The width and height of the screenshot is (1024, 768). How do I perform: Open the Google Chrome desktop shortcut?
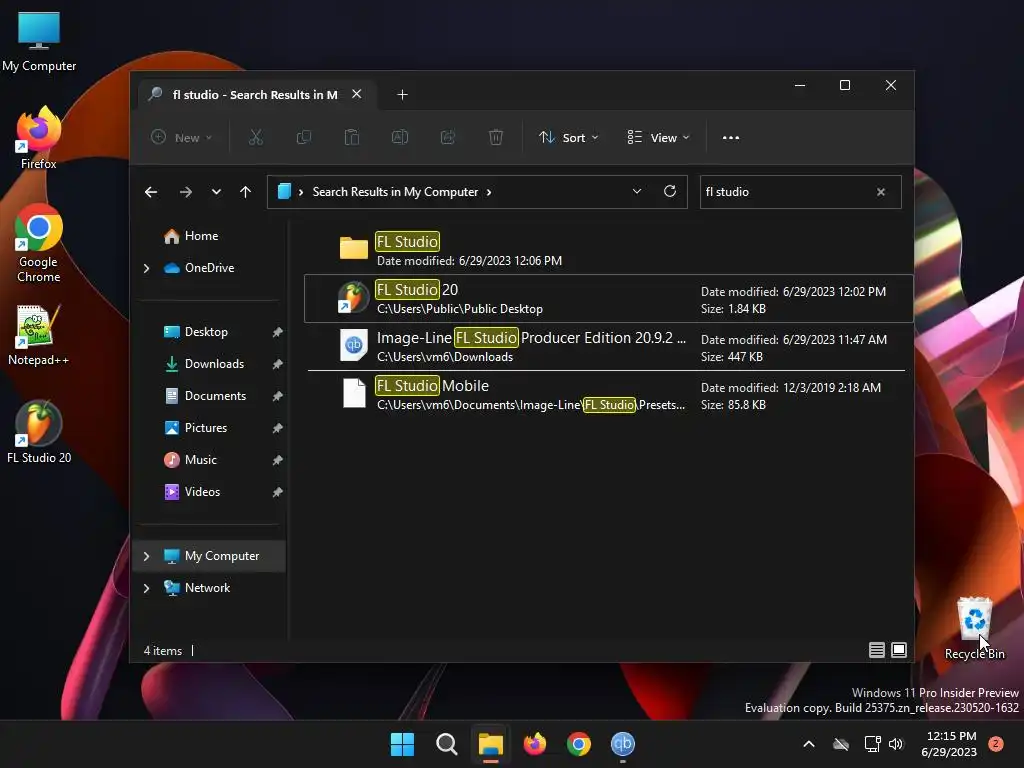[39, 243]
